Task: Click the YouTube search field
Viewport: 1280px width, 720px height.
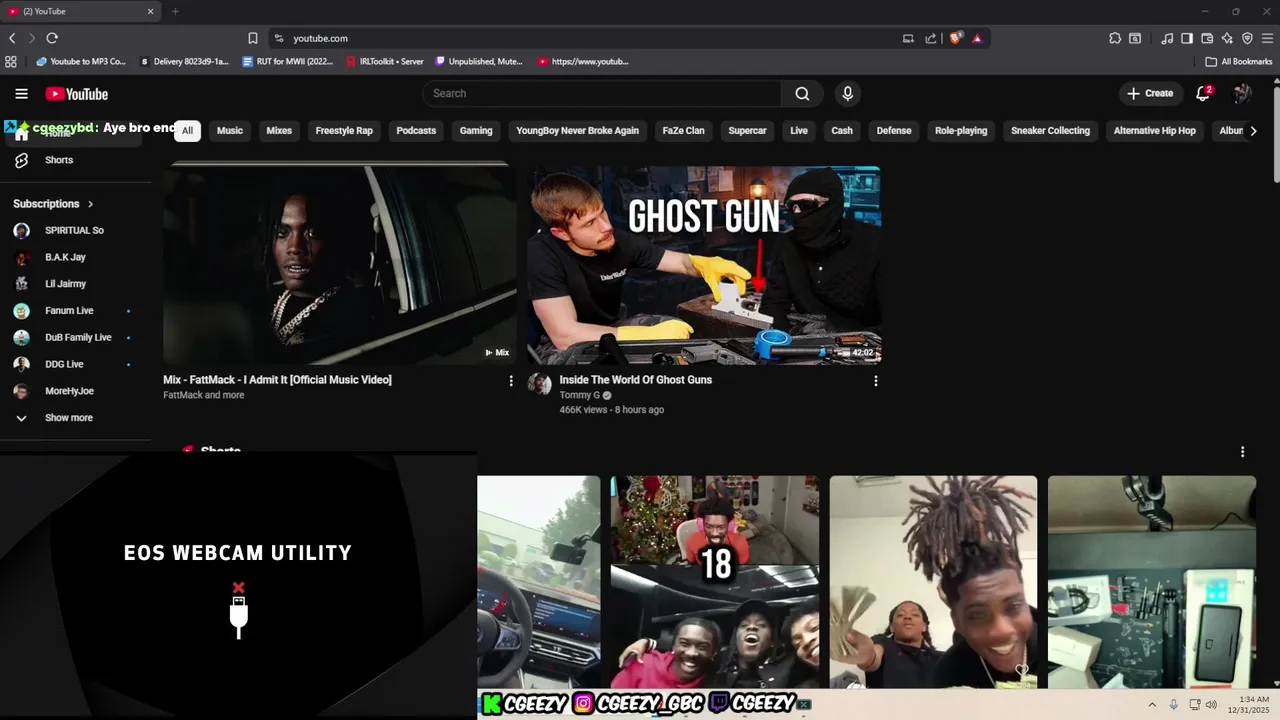Action: (x=602, y=93)
